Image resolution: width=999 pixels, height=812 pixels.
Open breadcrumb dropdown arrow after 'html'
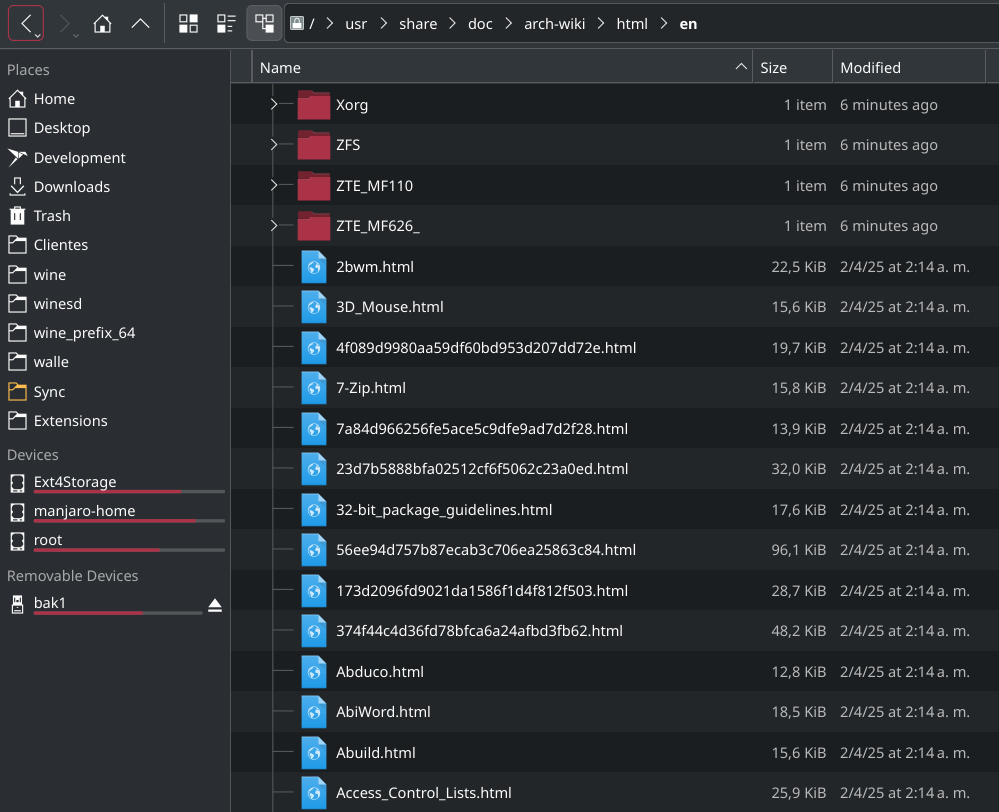point(663,24)
